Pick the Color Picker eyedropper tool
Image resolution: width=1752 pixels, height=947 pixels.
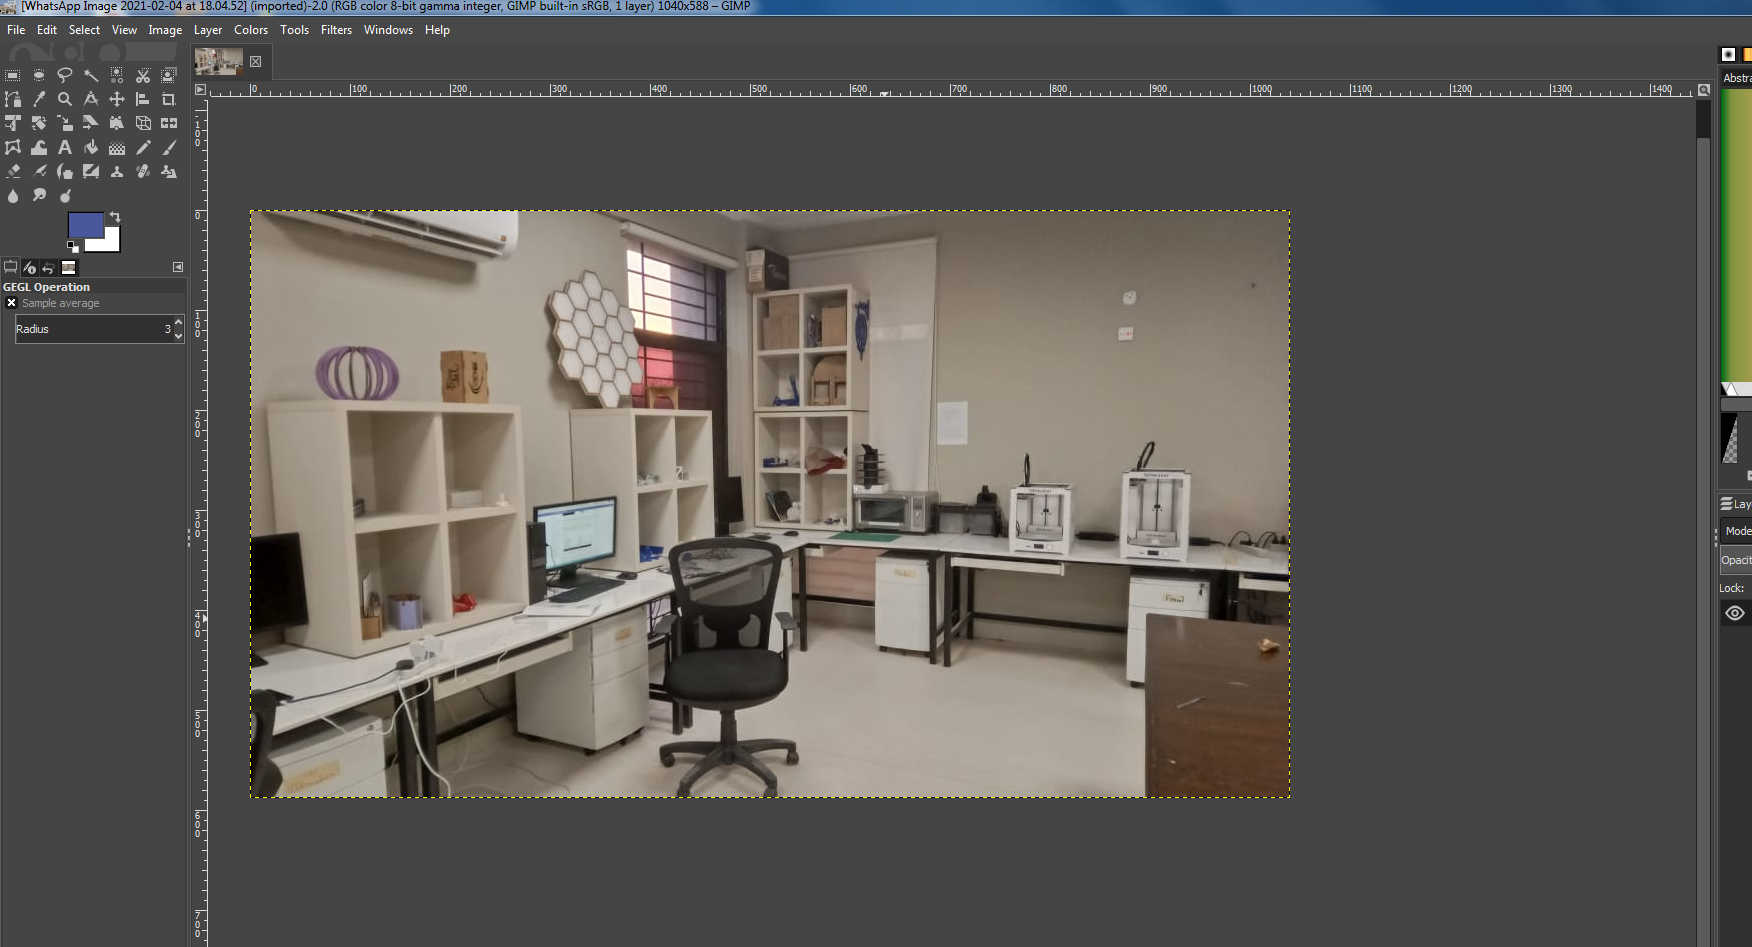click(x=39, y=99)
